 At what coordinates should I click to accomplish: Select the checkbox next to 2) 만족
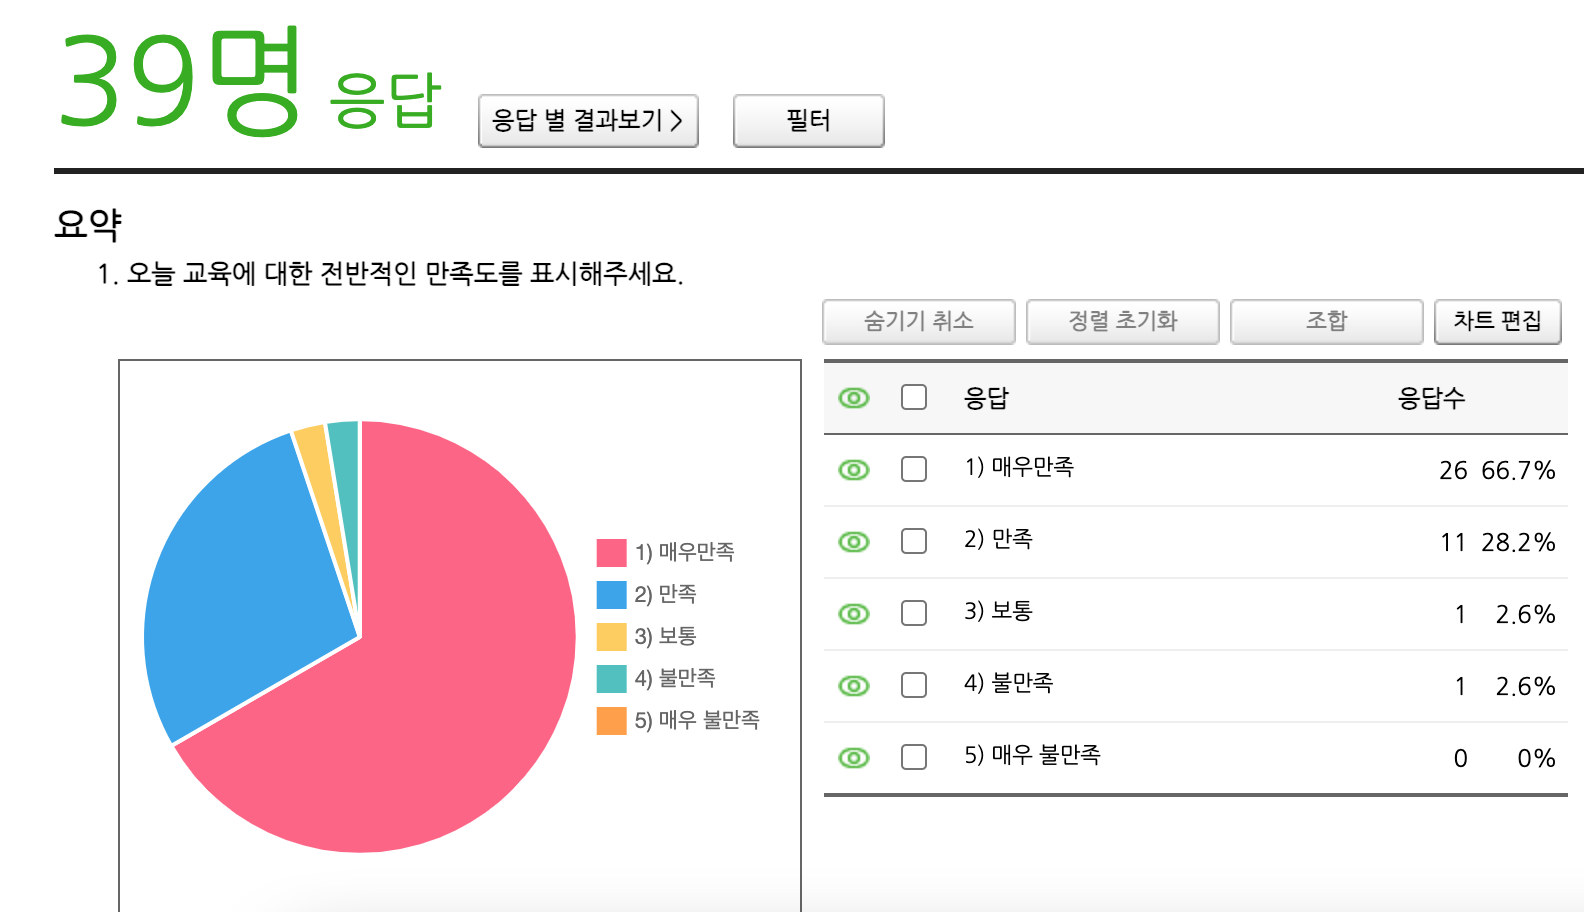[x=914, y=541]
